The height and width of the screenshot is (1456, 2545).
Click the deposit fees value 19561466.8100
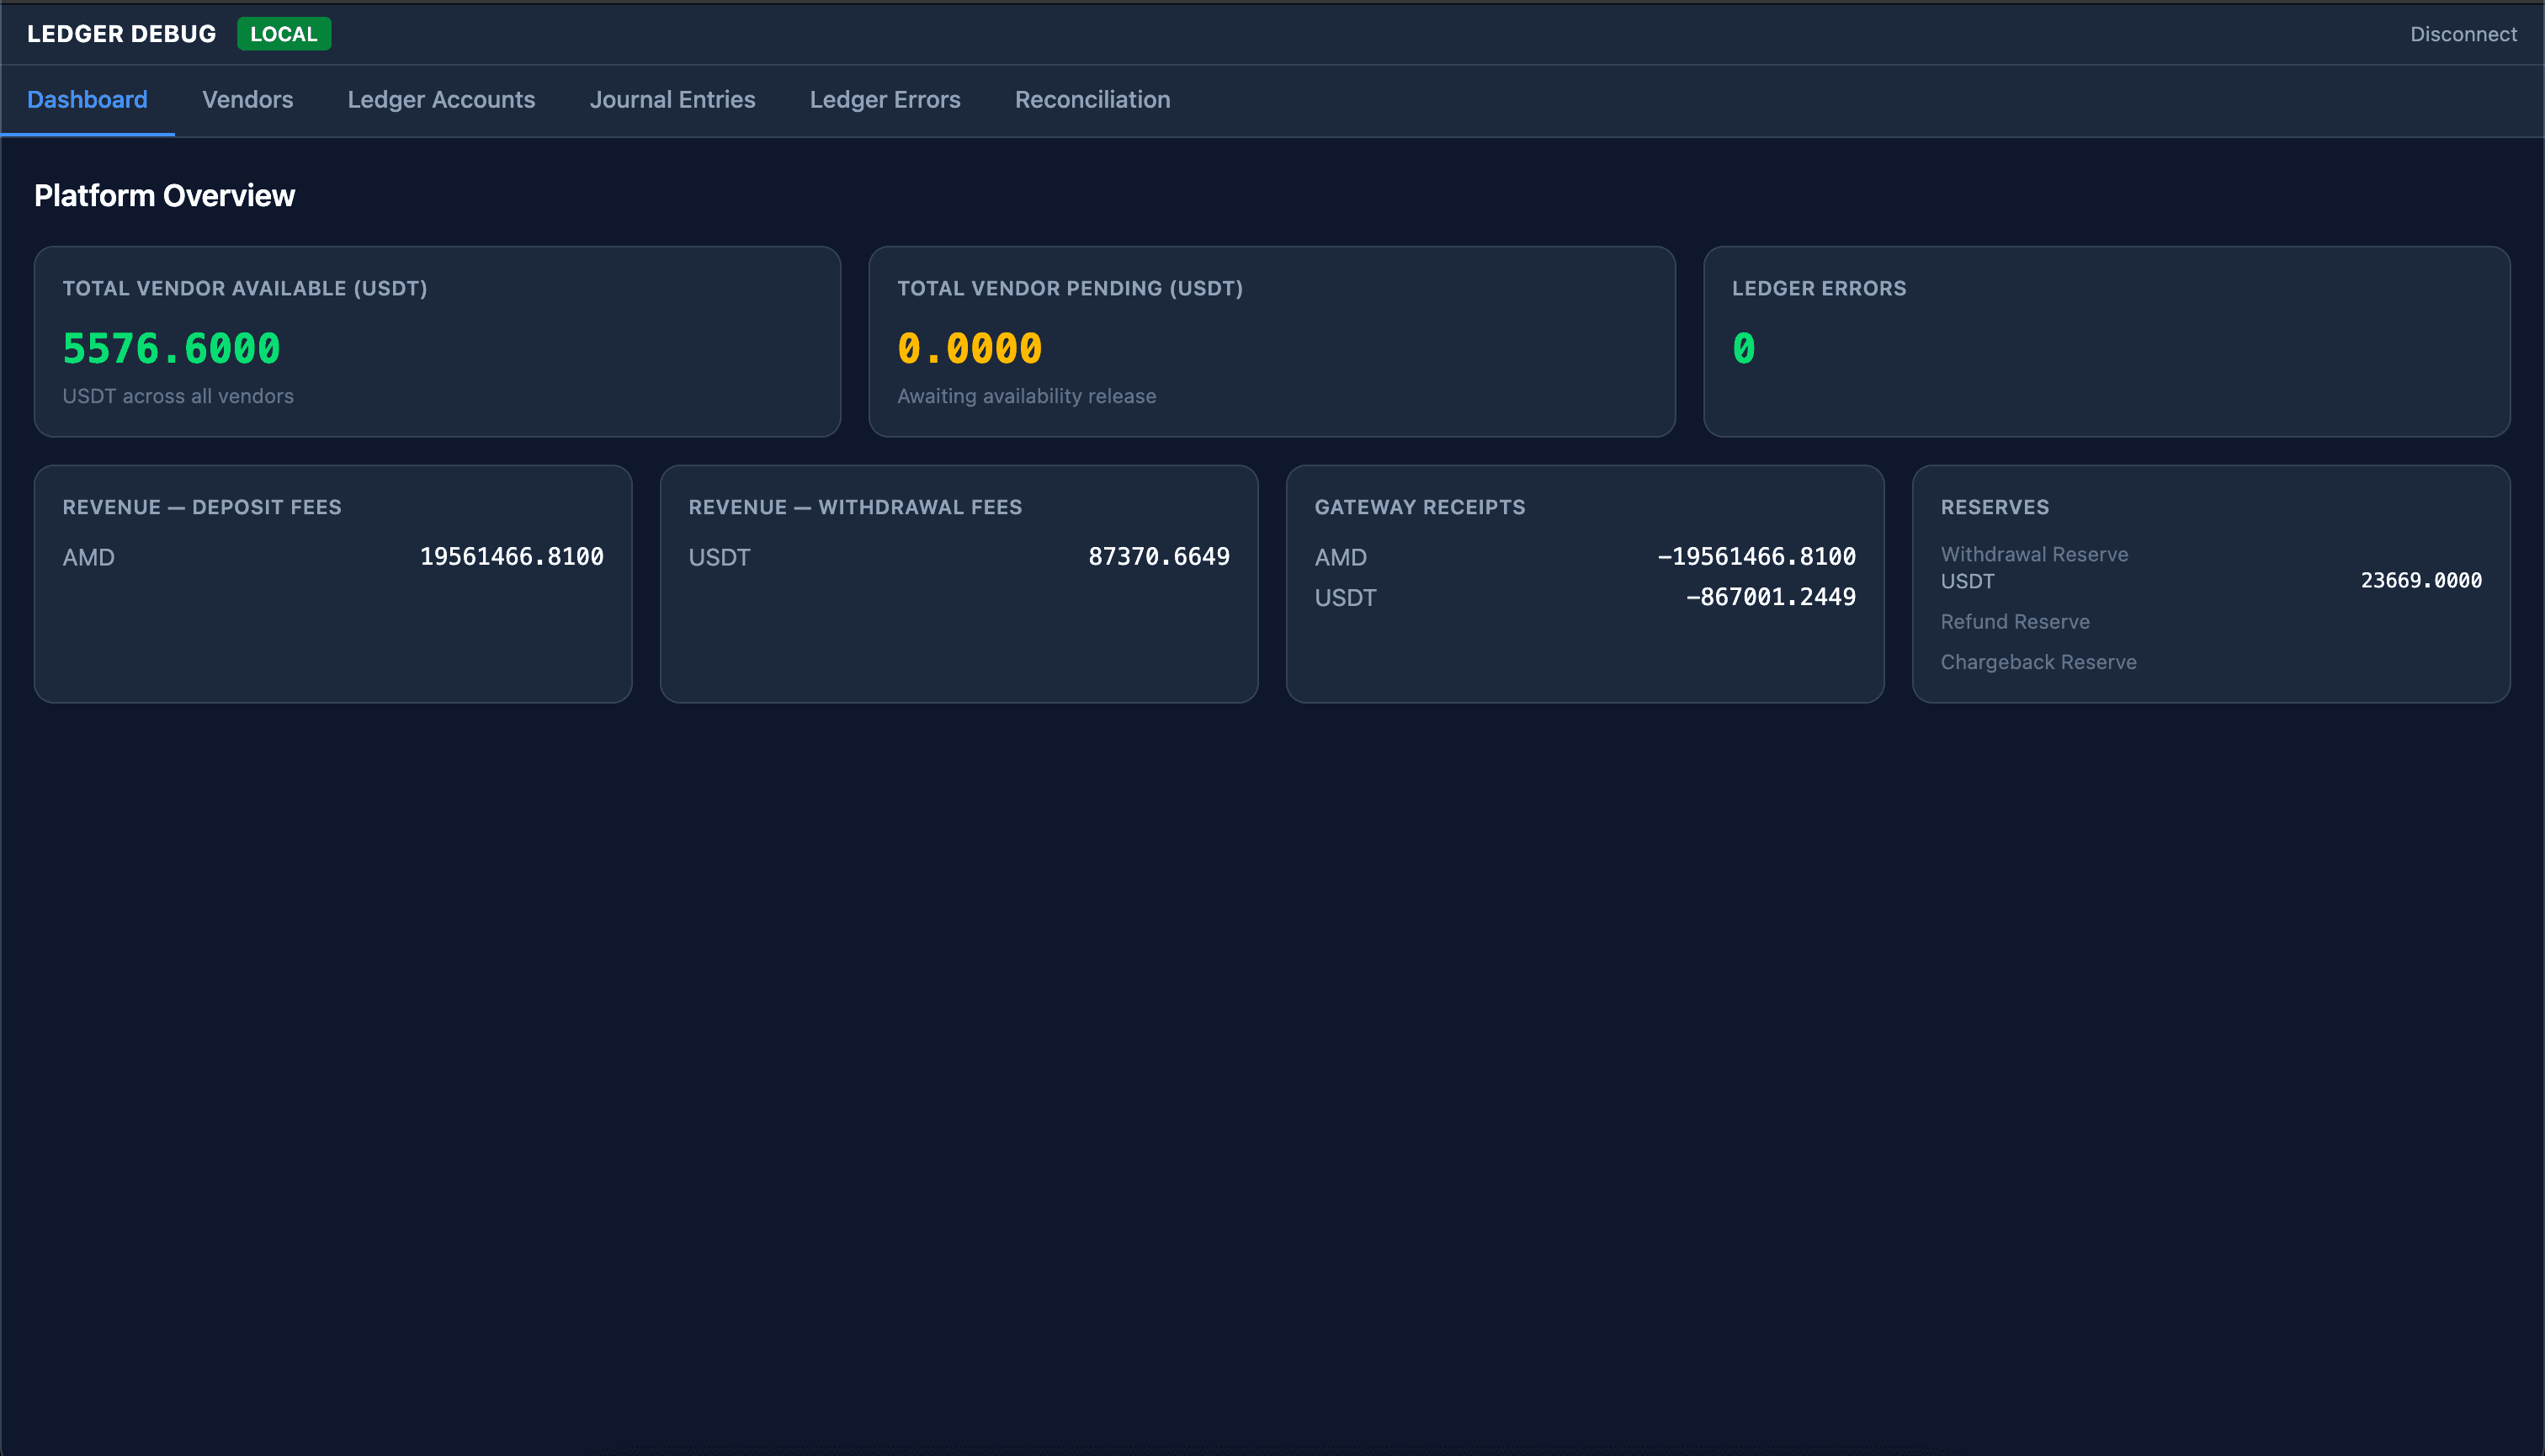(x=511, y=557)
